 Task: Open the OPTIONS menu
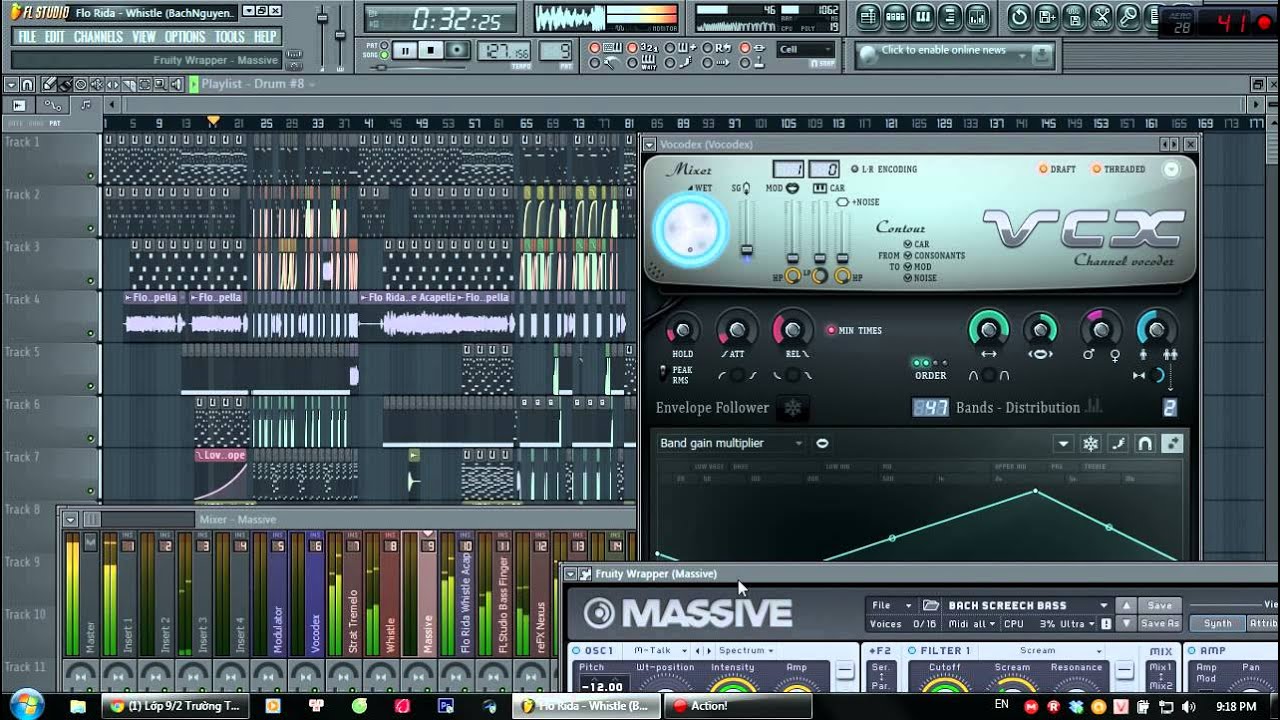pos(185,37)
